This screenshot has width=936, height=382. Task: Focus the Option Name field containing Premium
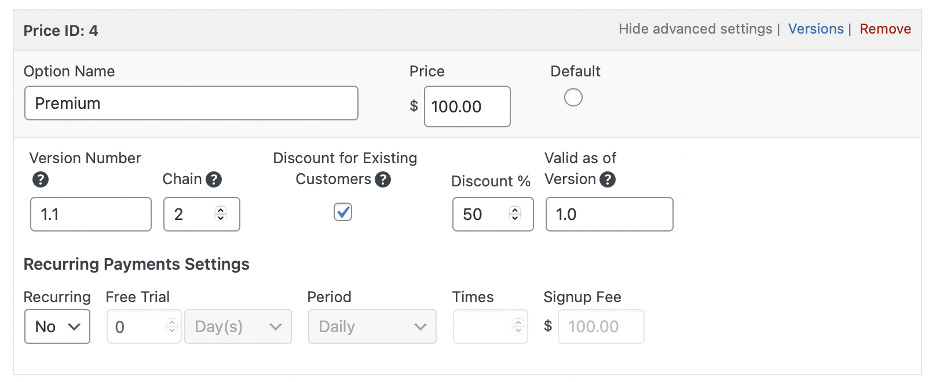[191, 103]
